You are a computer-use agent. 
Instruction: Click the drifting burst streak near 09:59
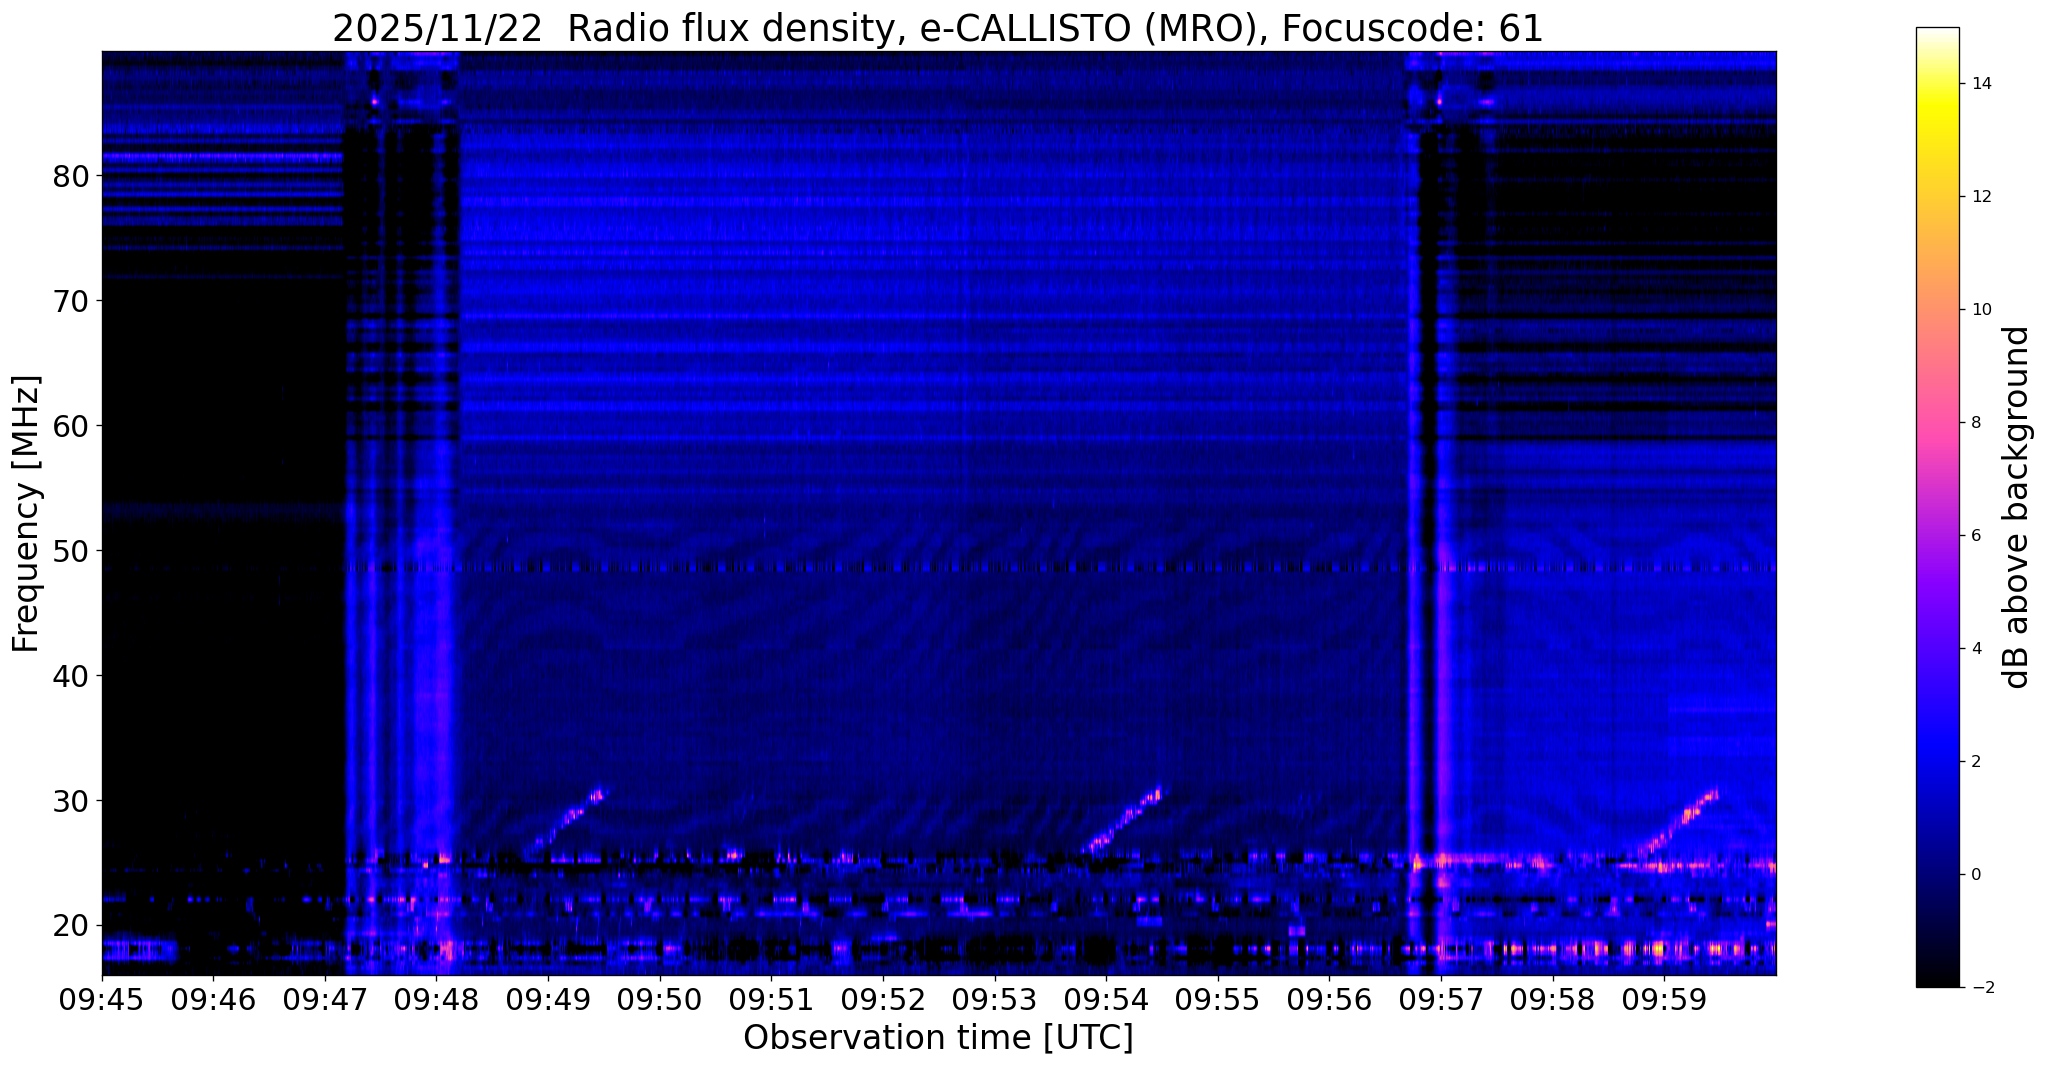point(1678,822)
